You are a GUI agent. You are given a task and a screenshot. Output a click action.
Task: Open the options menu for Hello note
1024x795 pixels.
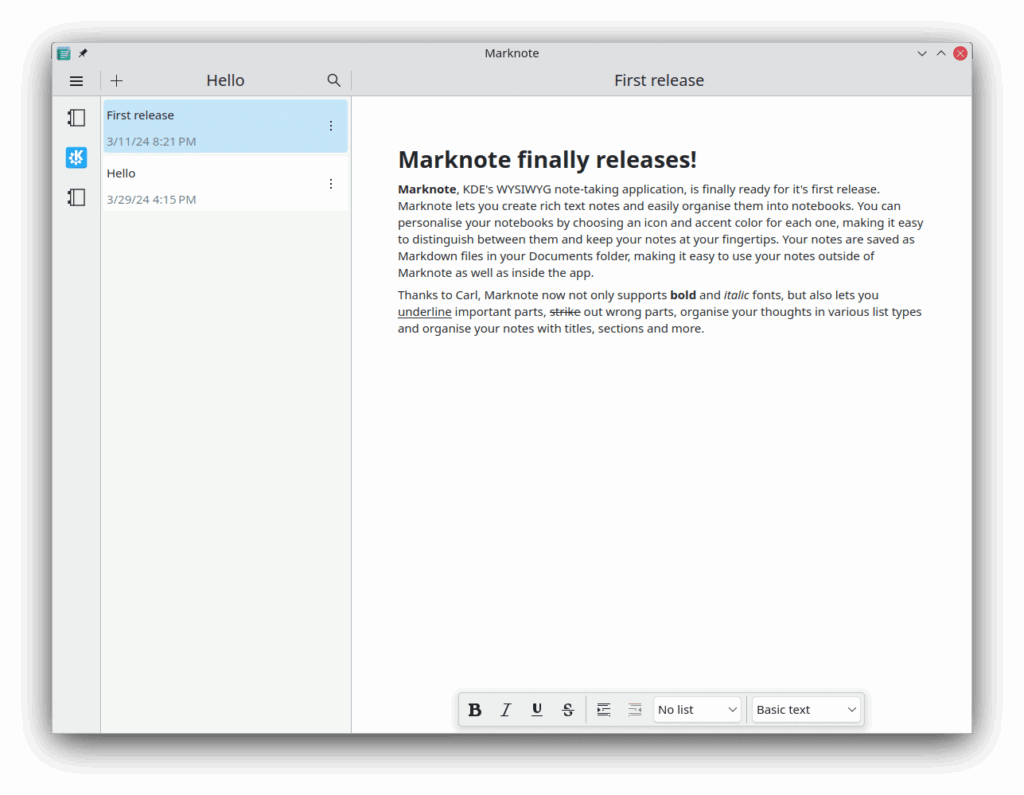[331, 184]
